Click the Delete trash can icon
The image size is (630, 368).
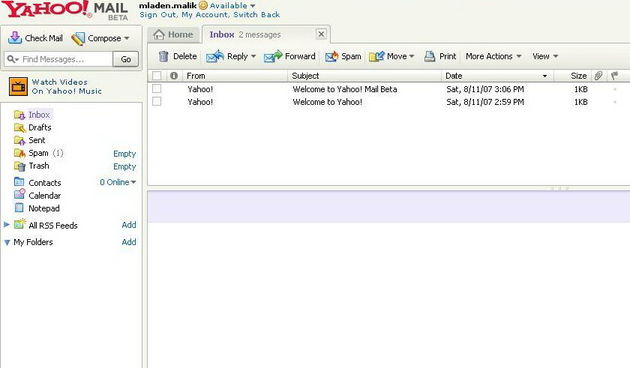(163, 56)
